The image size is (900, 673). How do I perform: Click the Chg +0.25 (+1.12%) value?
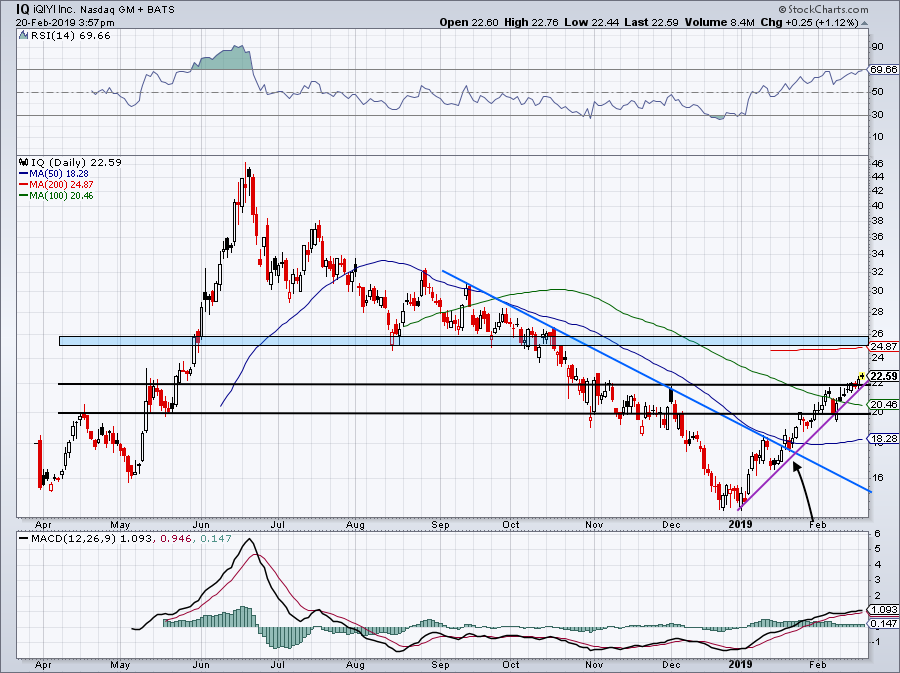pos(809,22)
